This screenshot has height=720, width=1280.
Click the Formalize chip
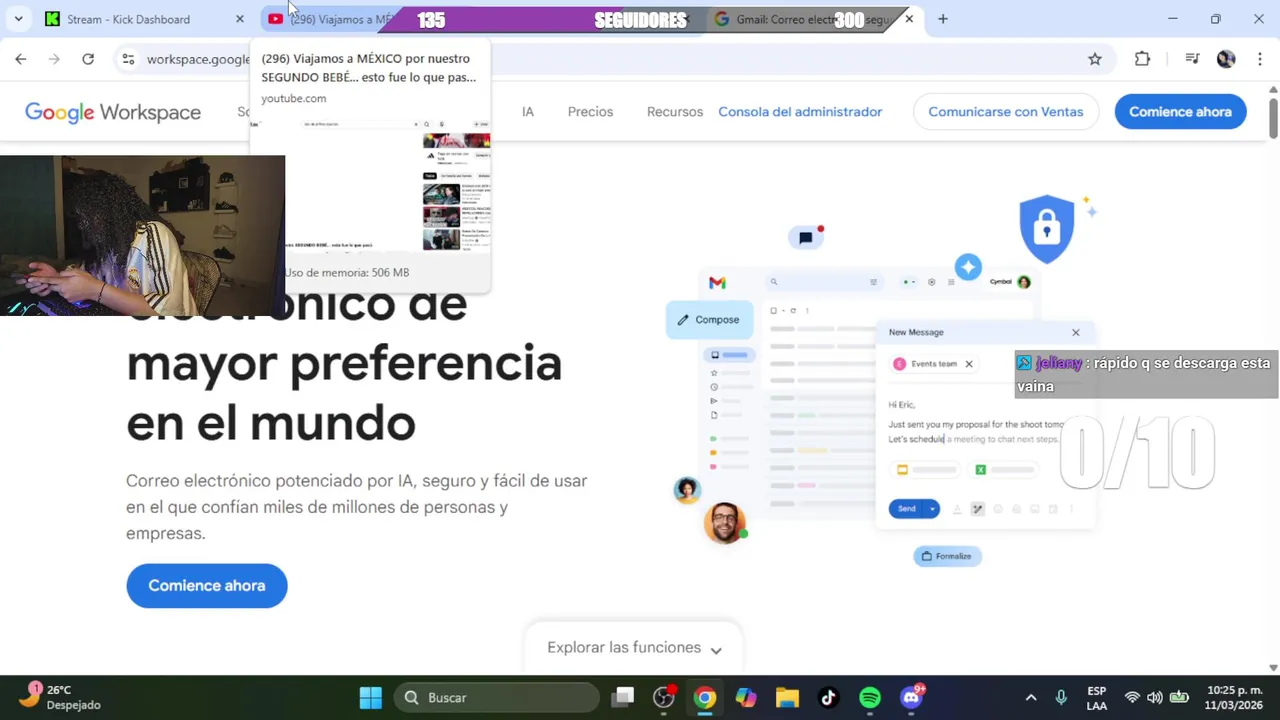click(x=947, y=556)
